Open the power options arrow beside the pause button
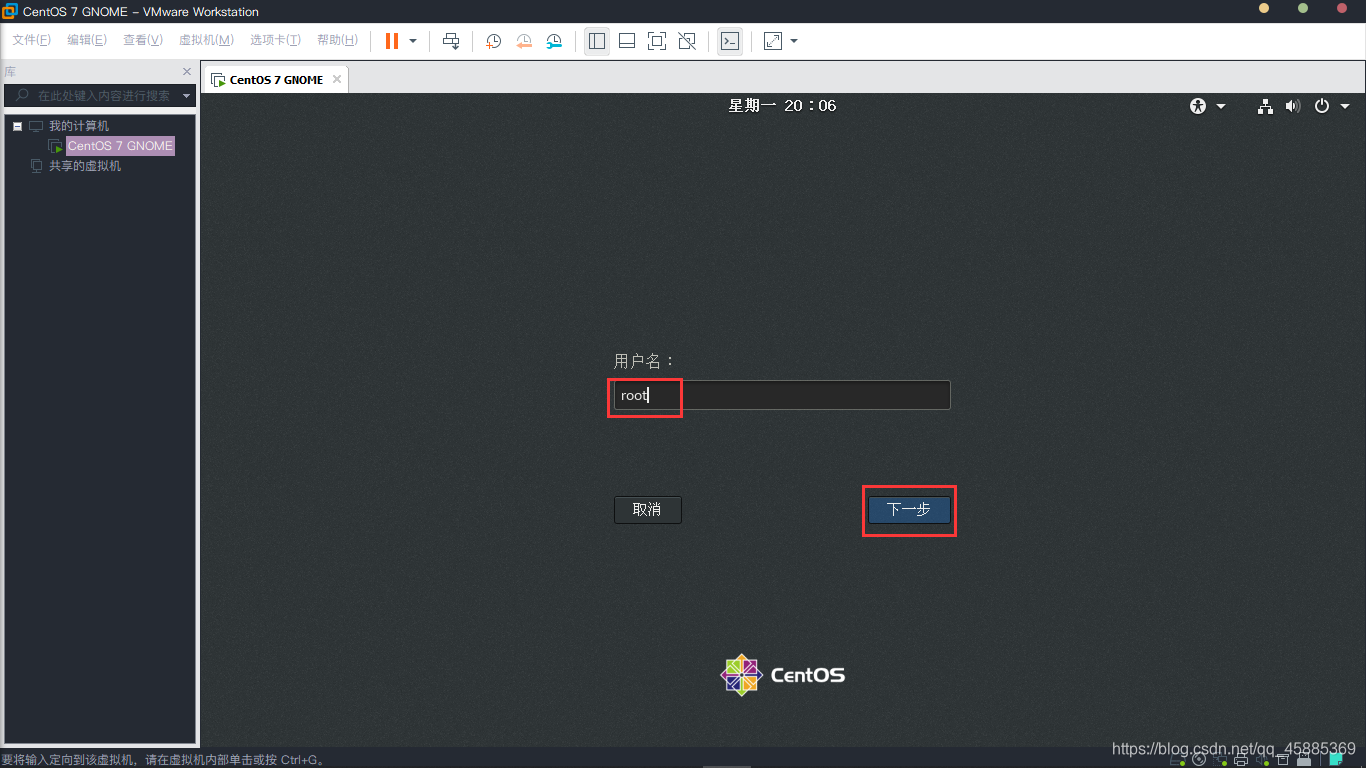 click(x=413, y=41)
